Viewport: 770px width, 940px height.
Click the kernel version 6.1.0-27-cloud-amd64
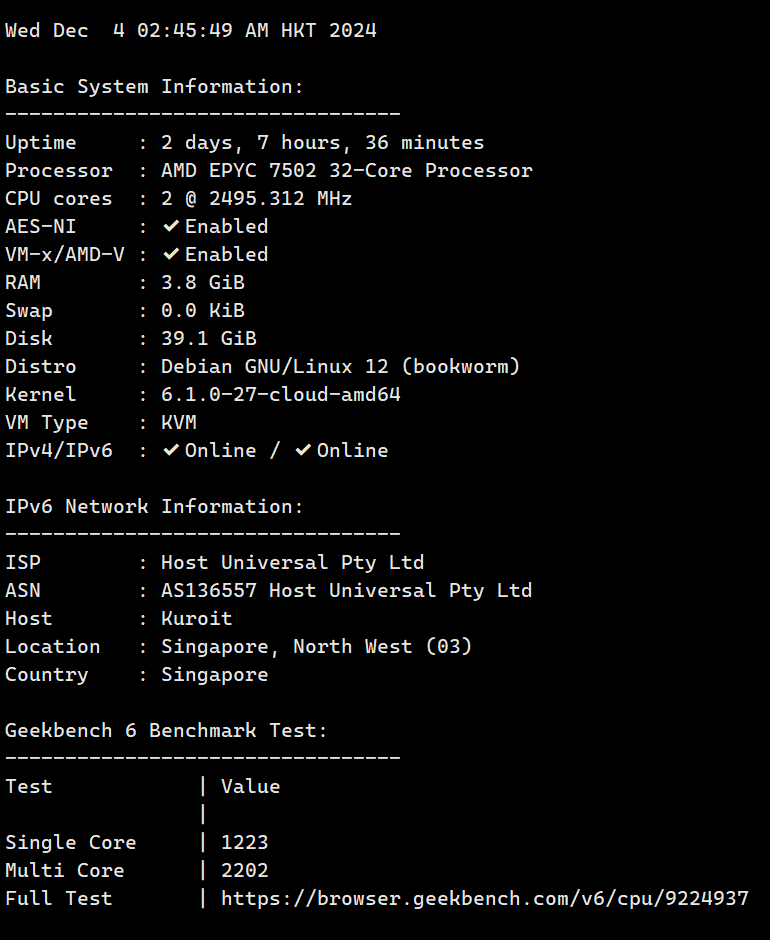tap(280, 394)
